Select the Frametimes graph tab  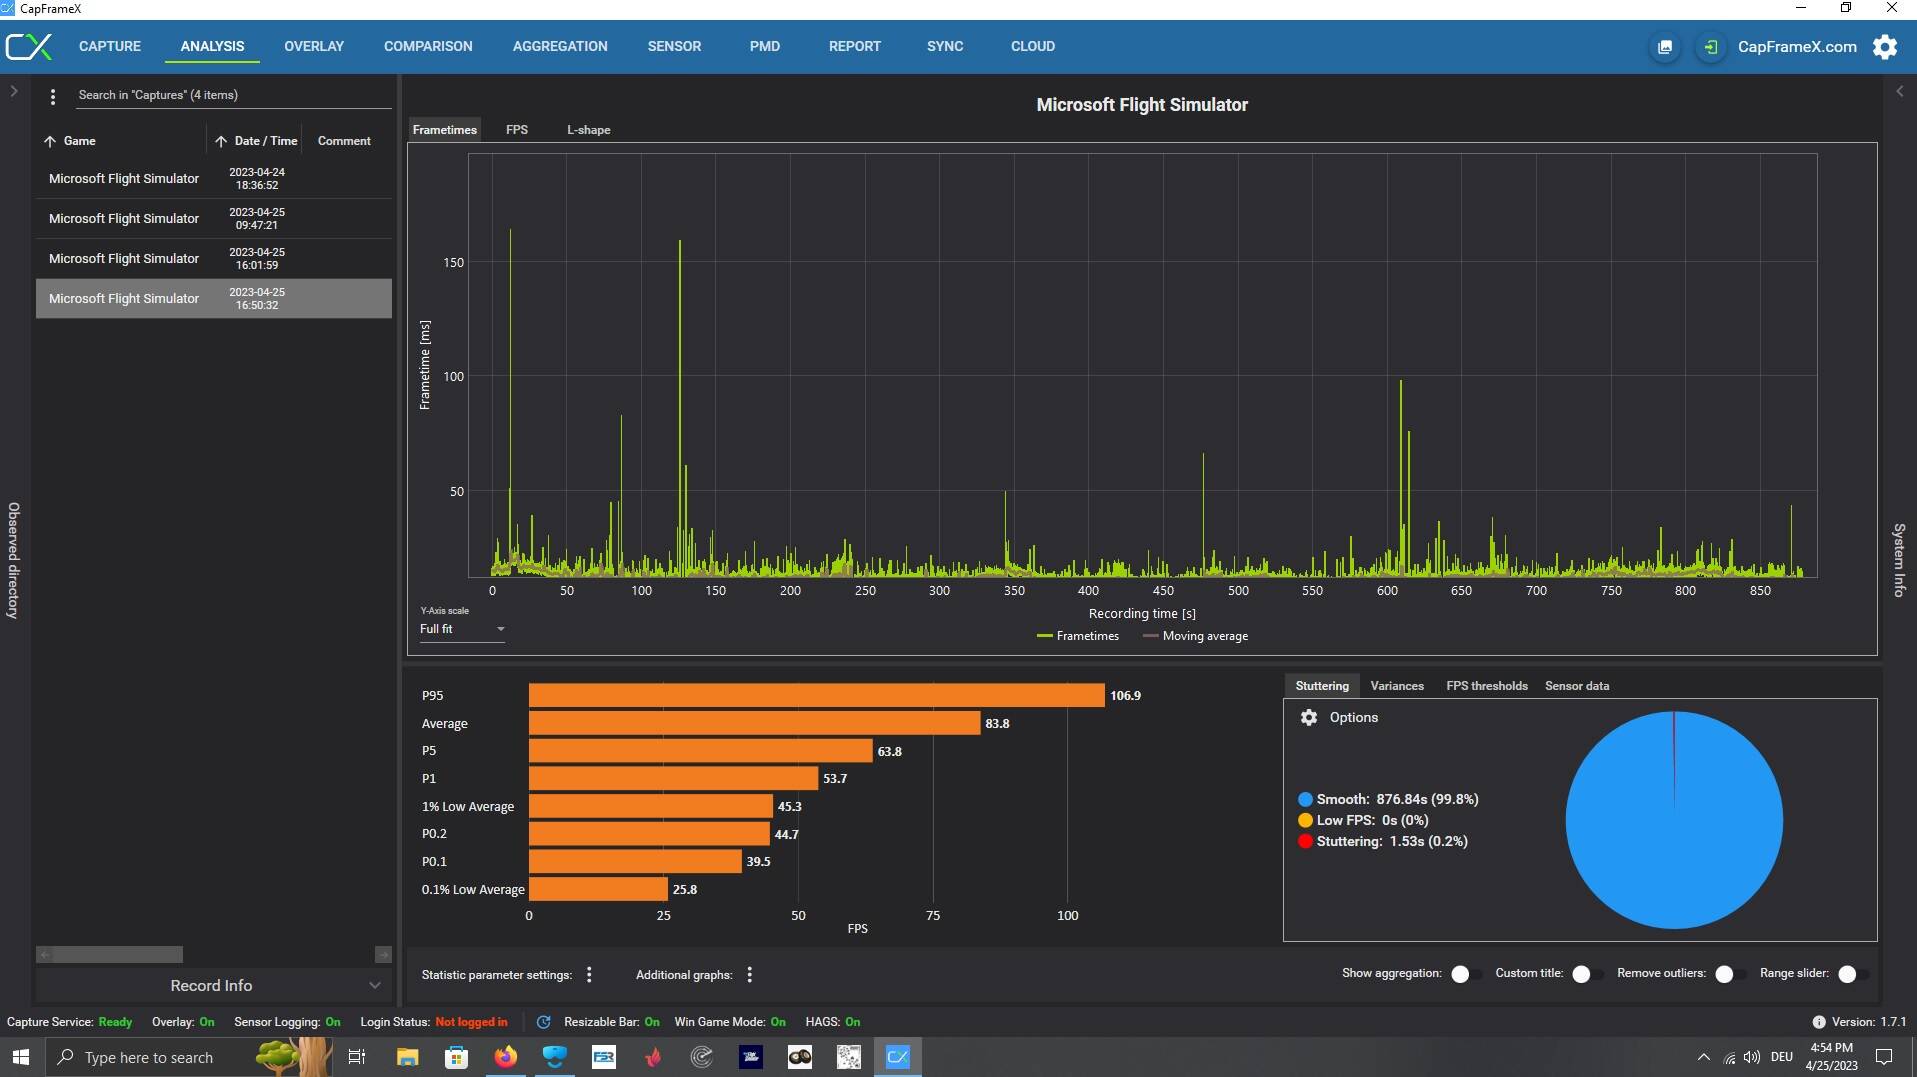(445, 130)
